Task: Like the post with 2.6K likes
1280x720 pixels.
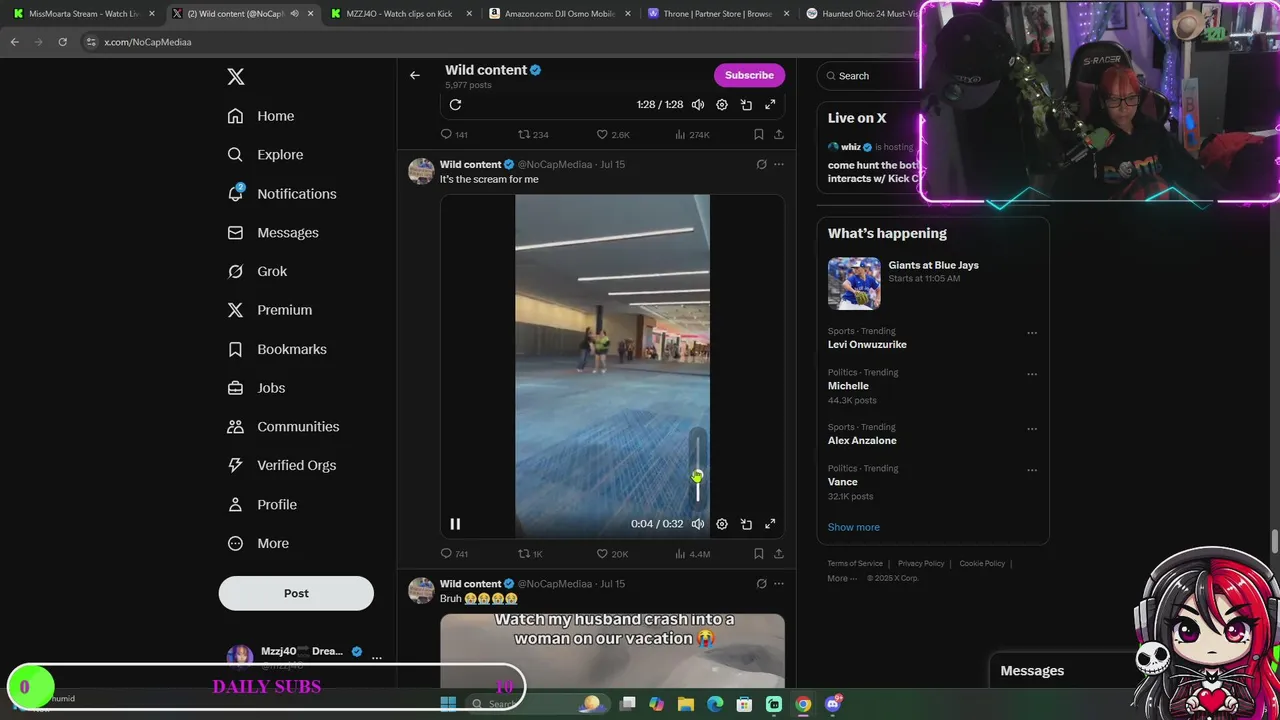Action: point(613,134)
